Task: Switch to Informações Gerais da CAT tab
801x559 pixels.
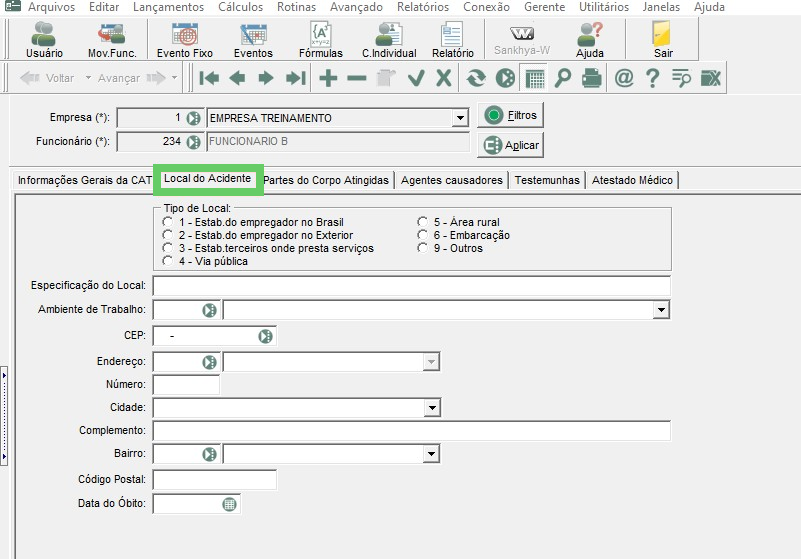Action: pos(85,180)
